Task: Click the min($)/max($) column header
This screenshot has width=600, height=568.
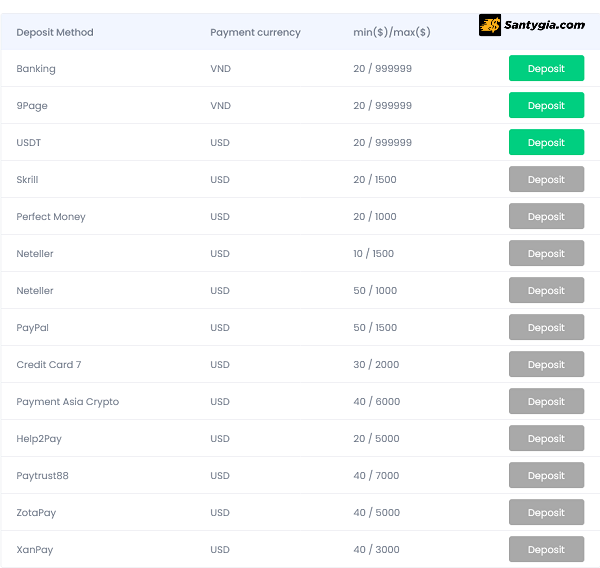Action: tap(392, 32)
